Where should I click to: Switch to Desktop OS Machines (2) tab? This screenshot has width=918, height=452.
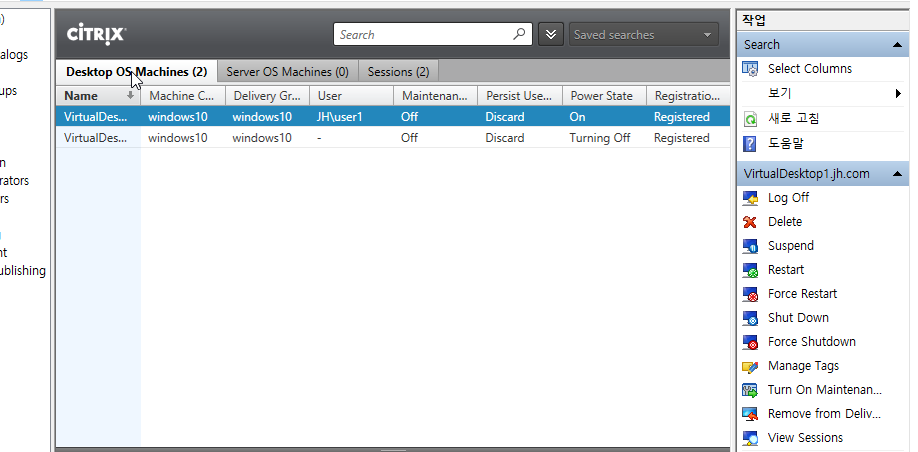(136, 72)
